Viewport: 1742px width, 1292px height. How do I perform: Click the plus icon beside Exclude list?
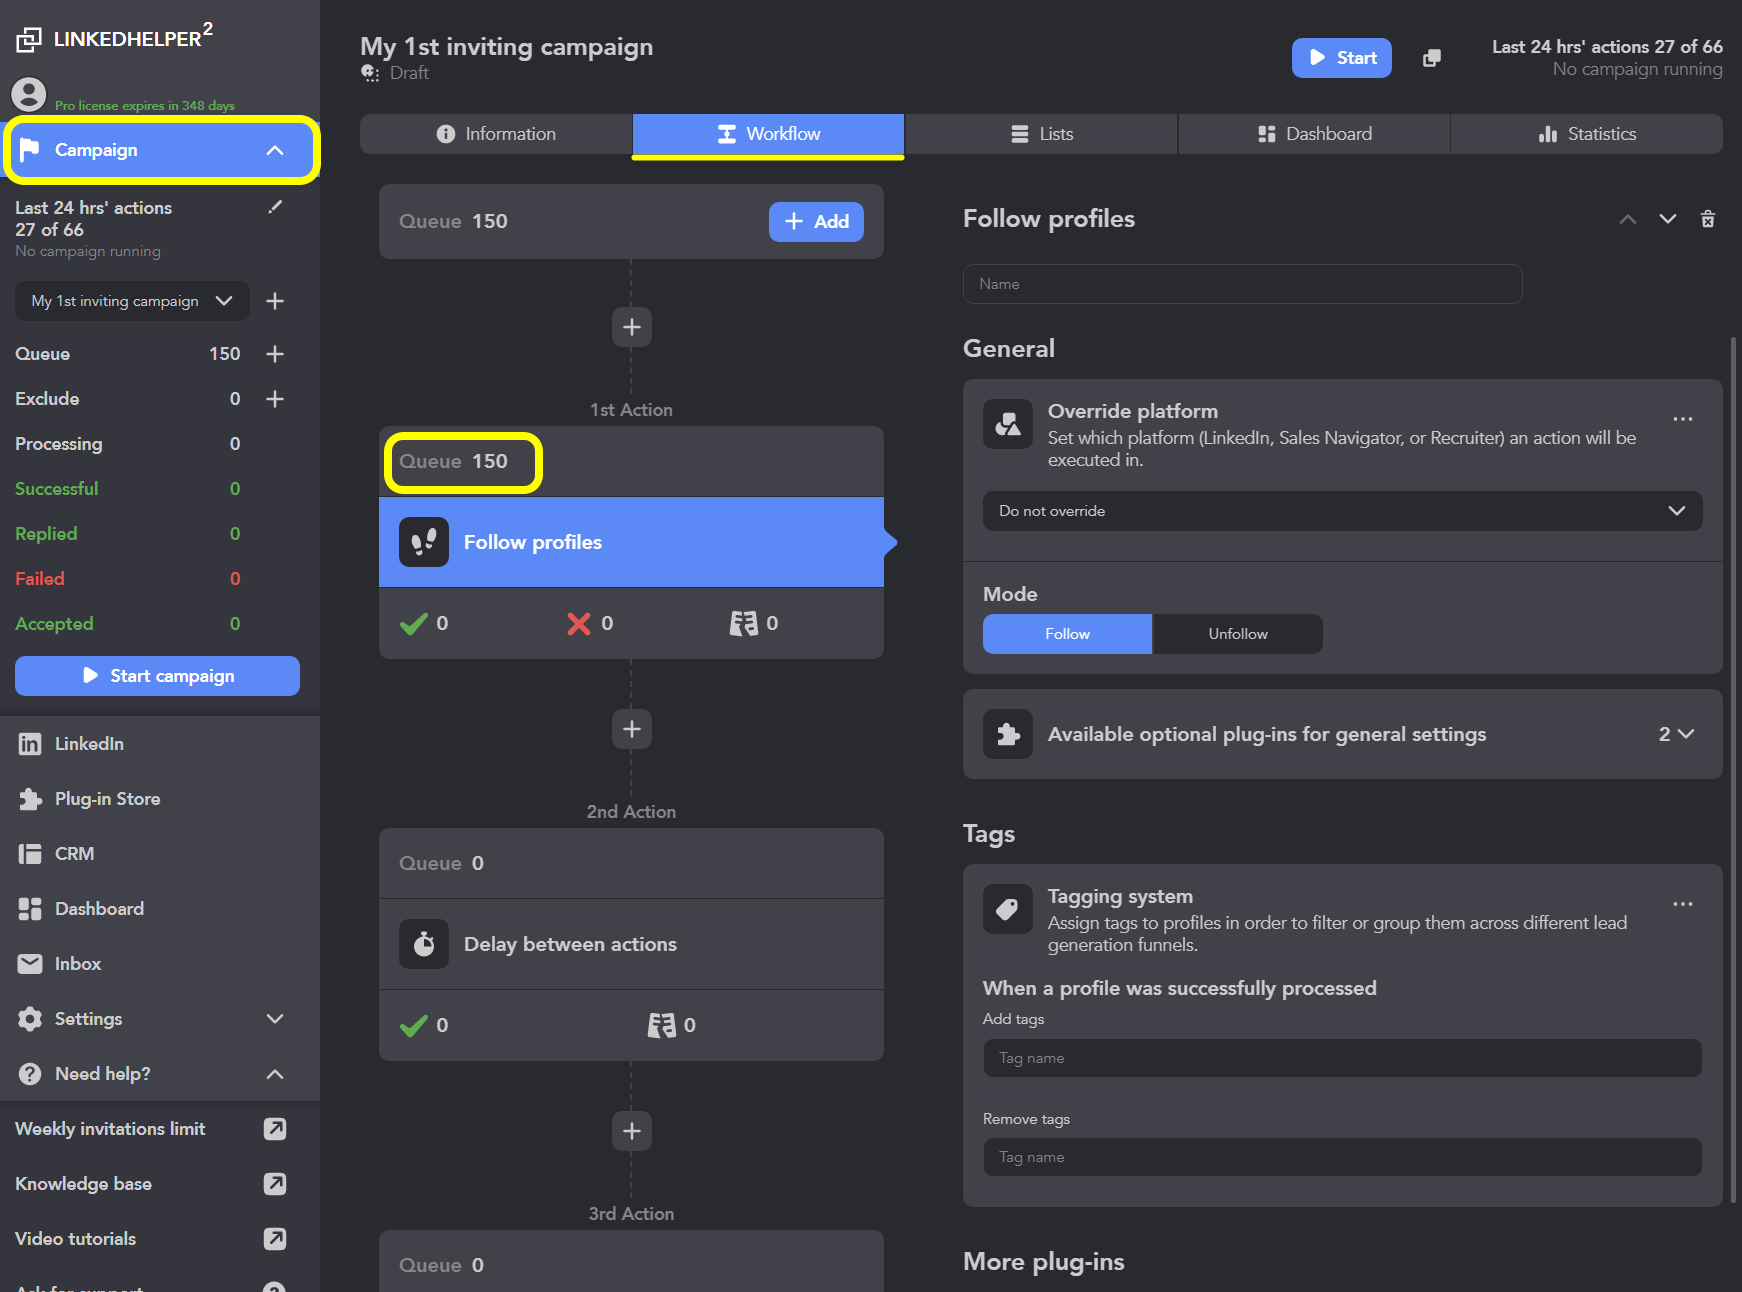pos(275,399)
